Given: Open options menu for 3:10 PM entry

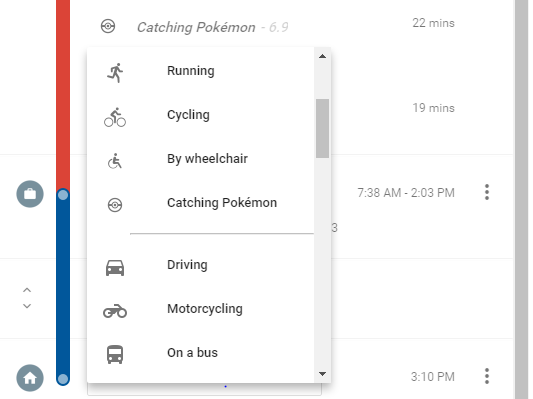Looking at the screenshot, I should 487,376.
